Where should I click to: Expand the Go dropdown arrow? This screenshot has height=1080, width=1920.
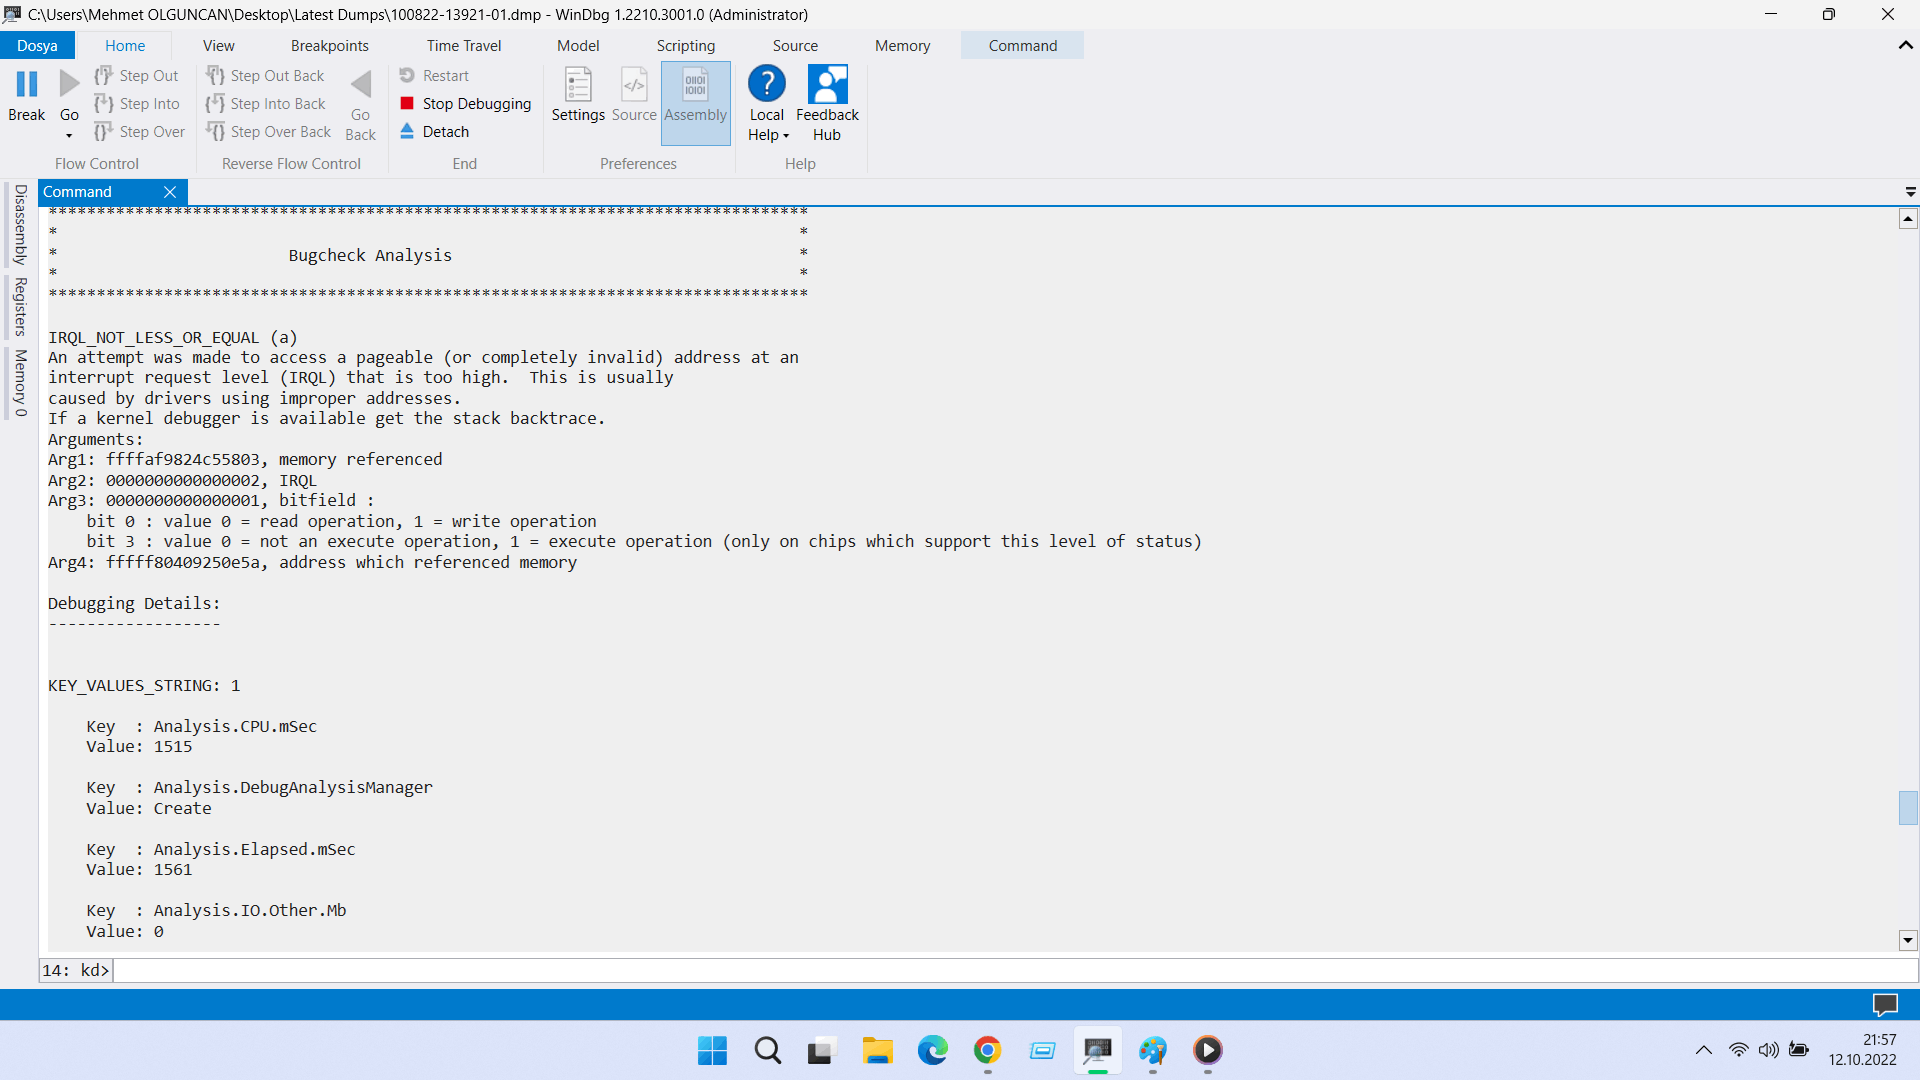(x=69, y=136)
